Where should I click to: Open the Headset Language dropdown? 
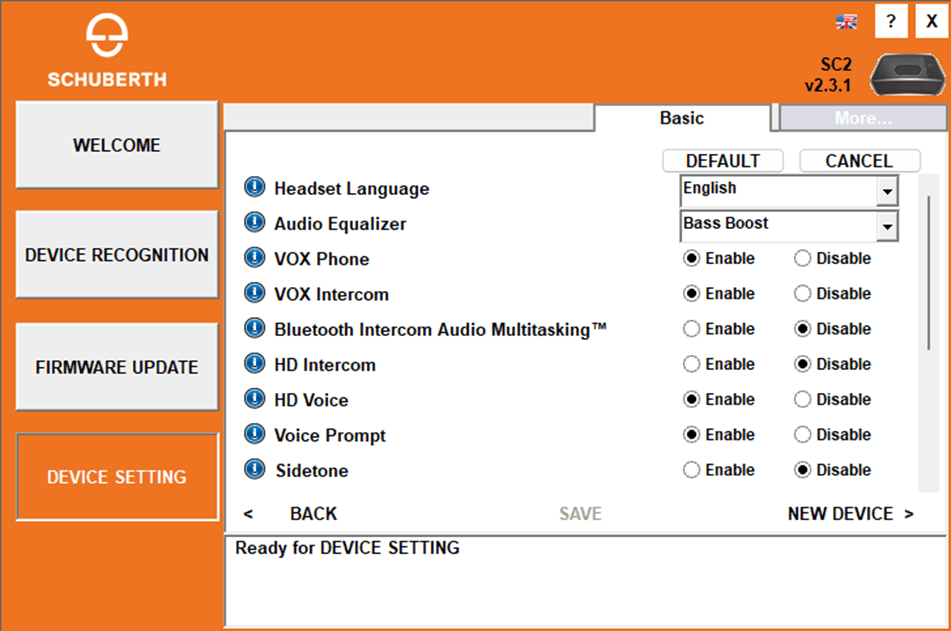tap(886, 190)
